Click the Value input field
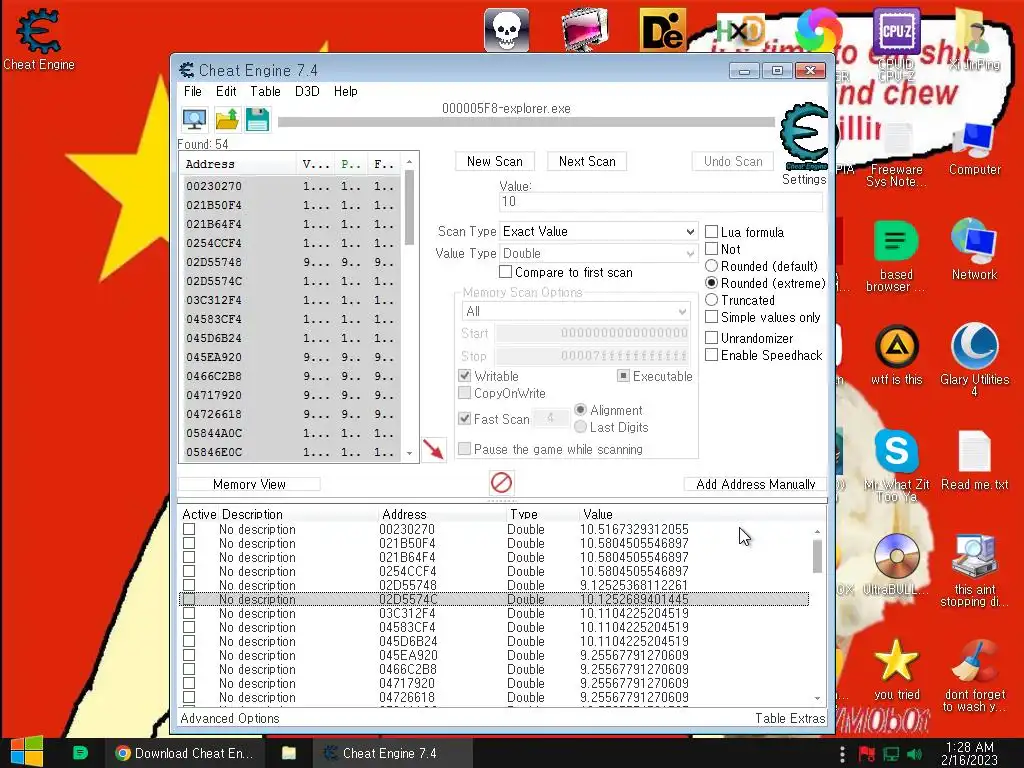 click(661, 201)
